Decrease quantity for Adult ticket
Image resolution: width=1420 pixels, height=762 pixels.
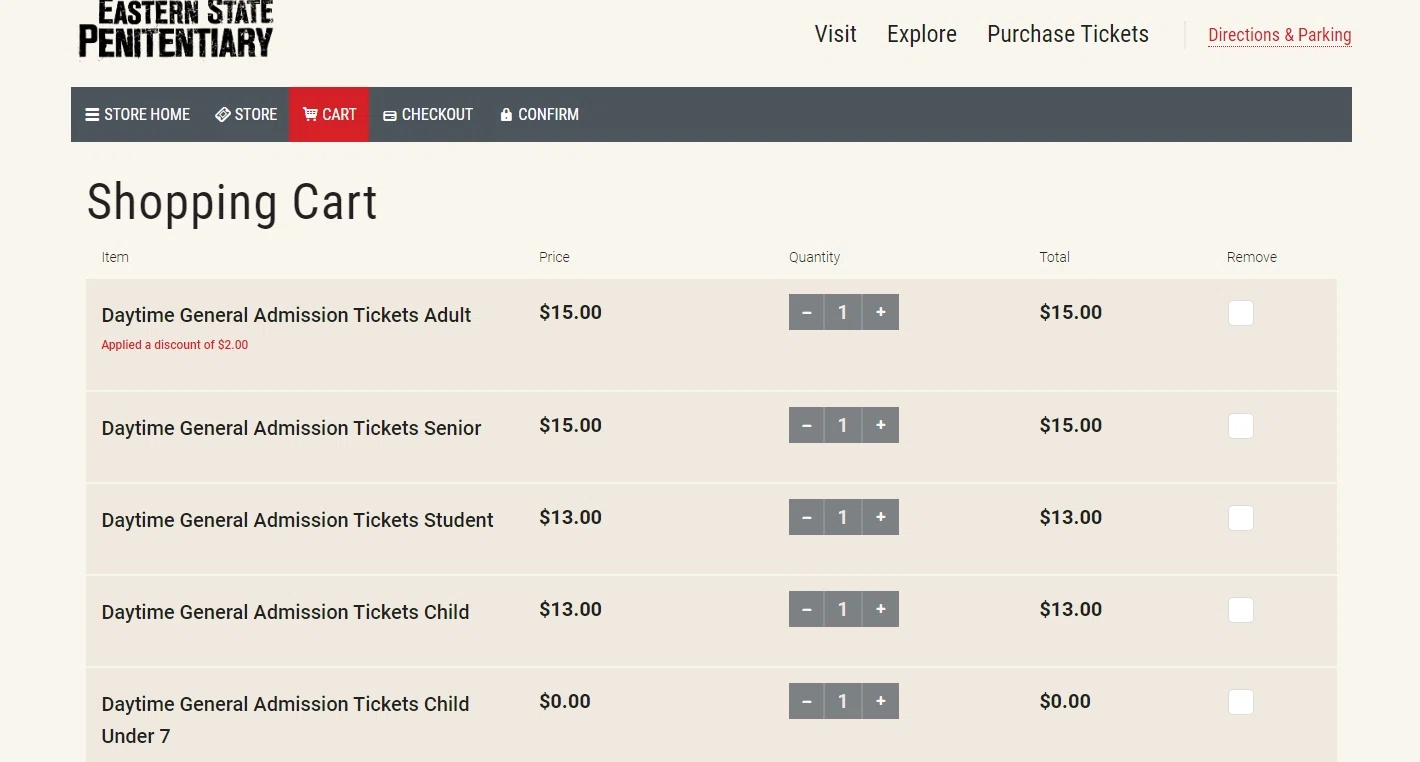(x=806, y=312)
